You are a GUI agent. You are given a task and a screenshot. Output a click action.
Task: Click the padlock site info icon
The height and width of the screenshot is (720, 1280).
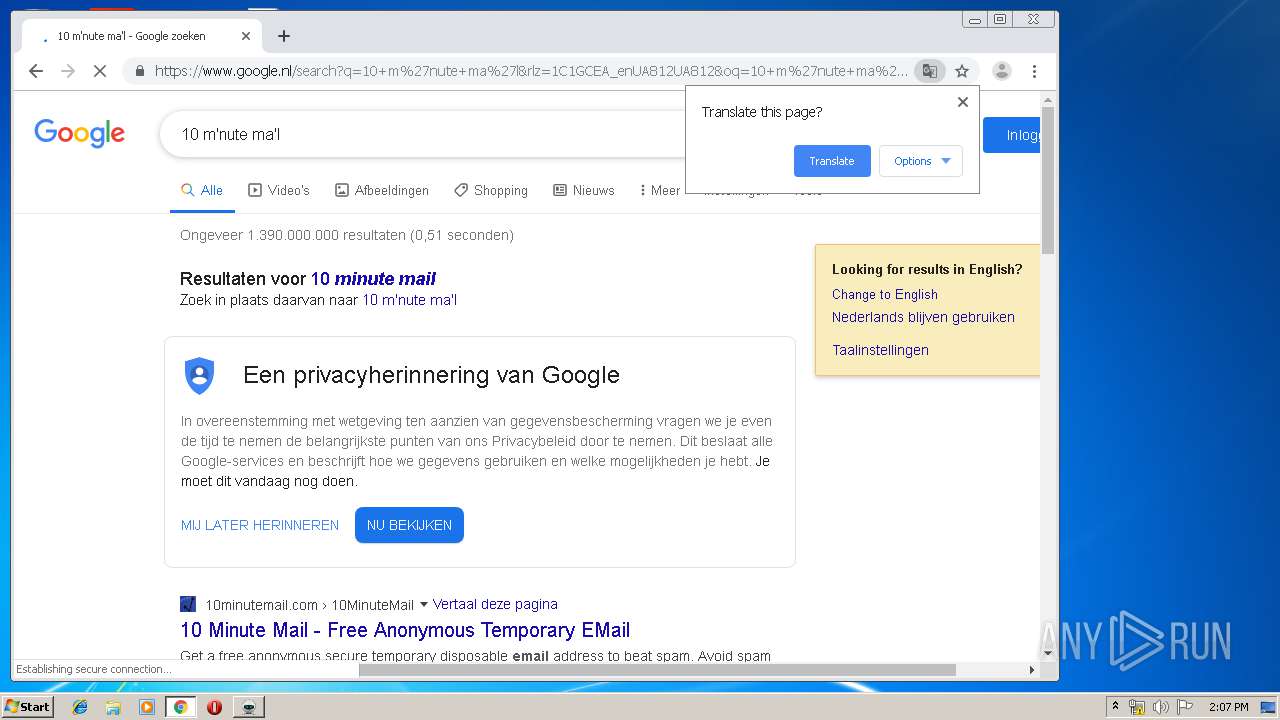tap(139, 71)
